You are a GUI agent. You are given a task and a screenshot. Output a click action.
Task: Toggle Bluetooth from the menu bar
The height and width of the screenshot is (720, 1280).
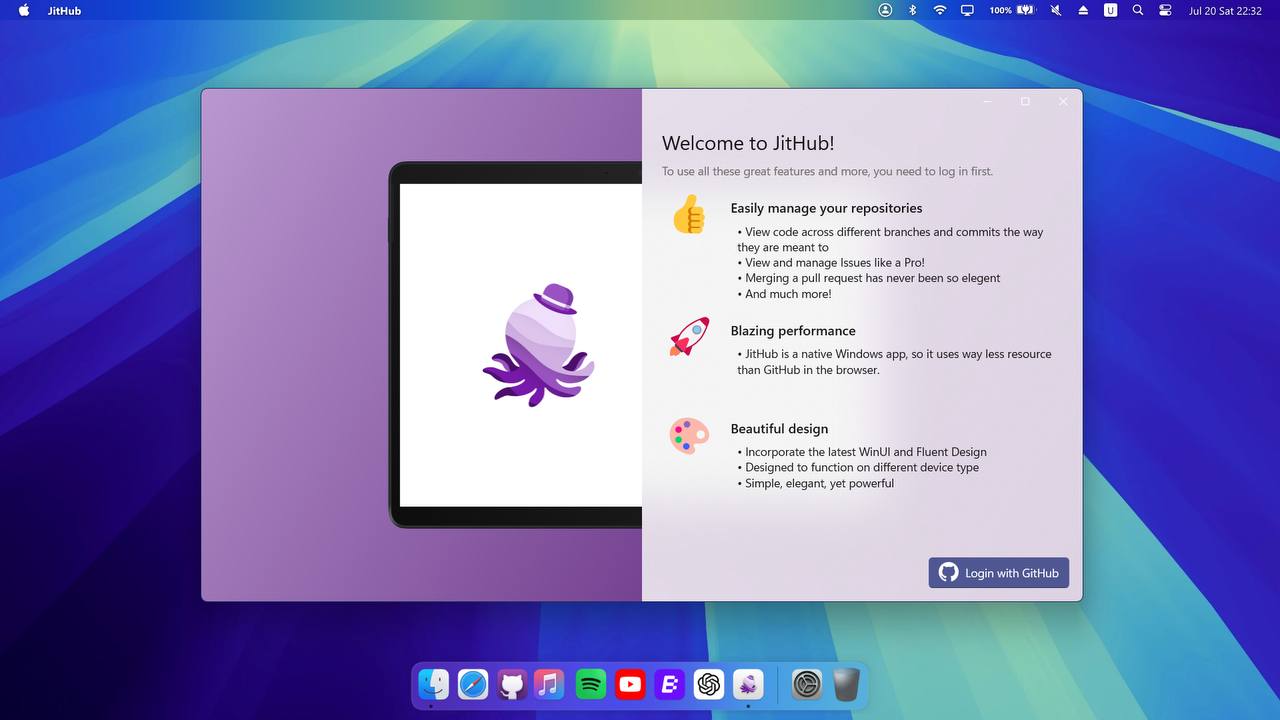[x=912, y=10]
